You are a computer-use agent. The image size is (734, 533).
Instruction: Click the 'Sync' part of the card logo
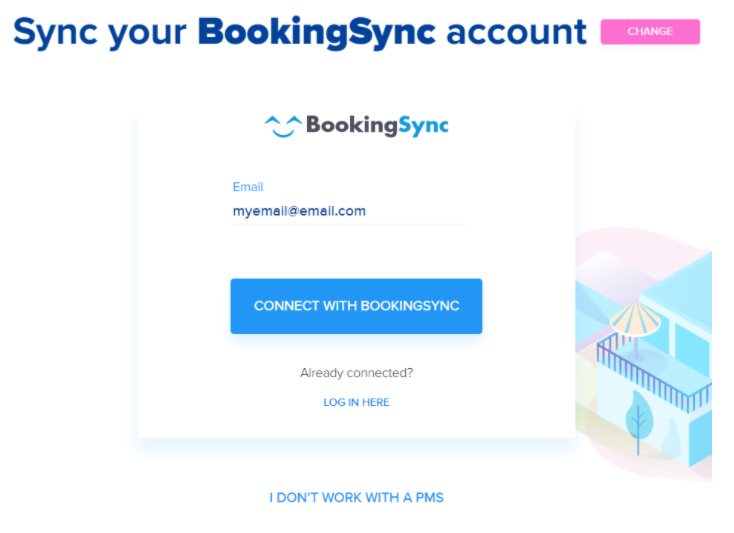pyautogui.click(x=419, y=125)
